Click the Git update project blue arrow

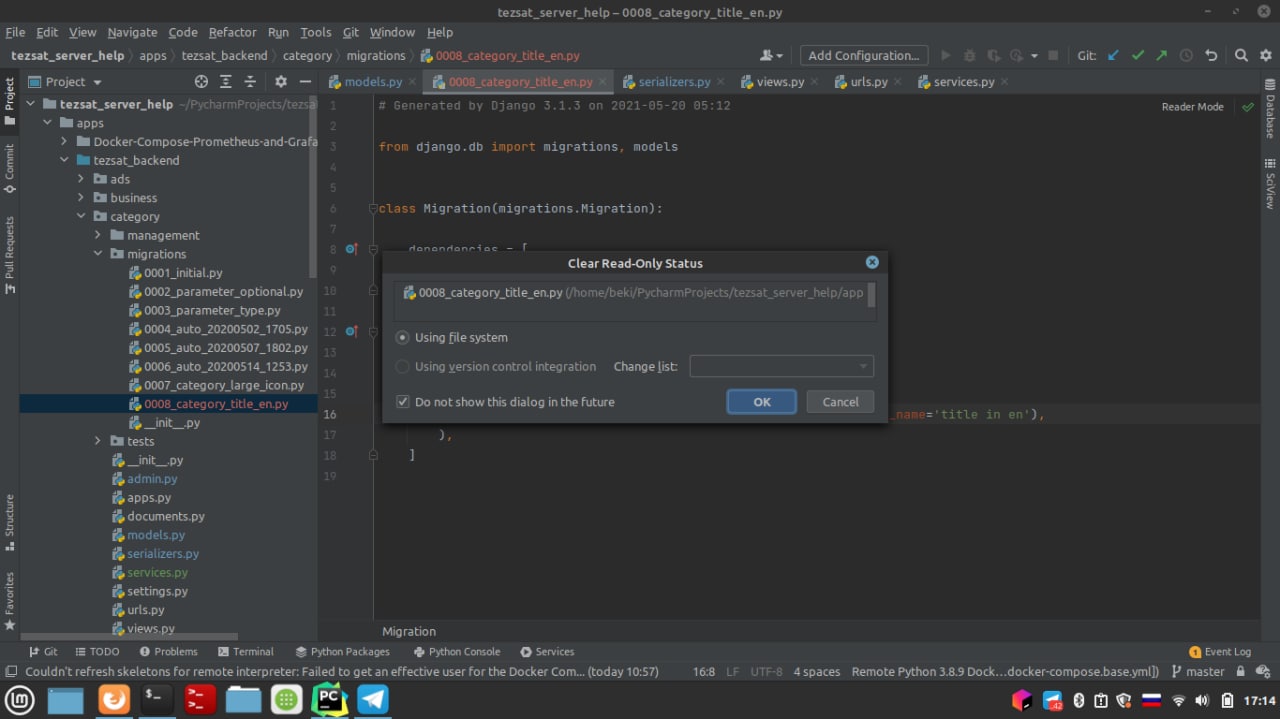(x=1114, y=56)
